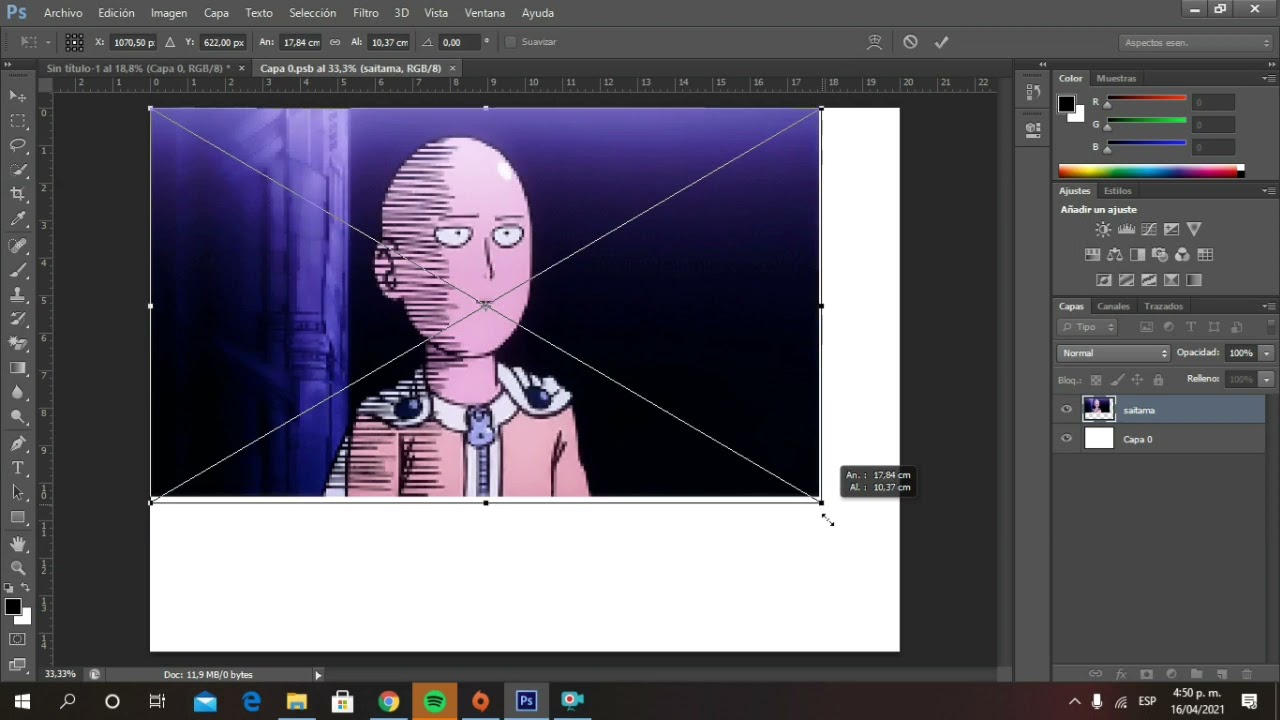The height and width of the screenshot is (720, 1280).
Task: Click the foreground color swatch in Color panel
Action: pyautogui.click(x=1066, y=104)
